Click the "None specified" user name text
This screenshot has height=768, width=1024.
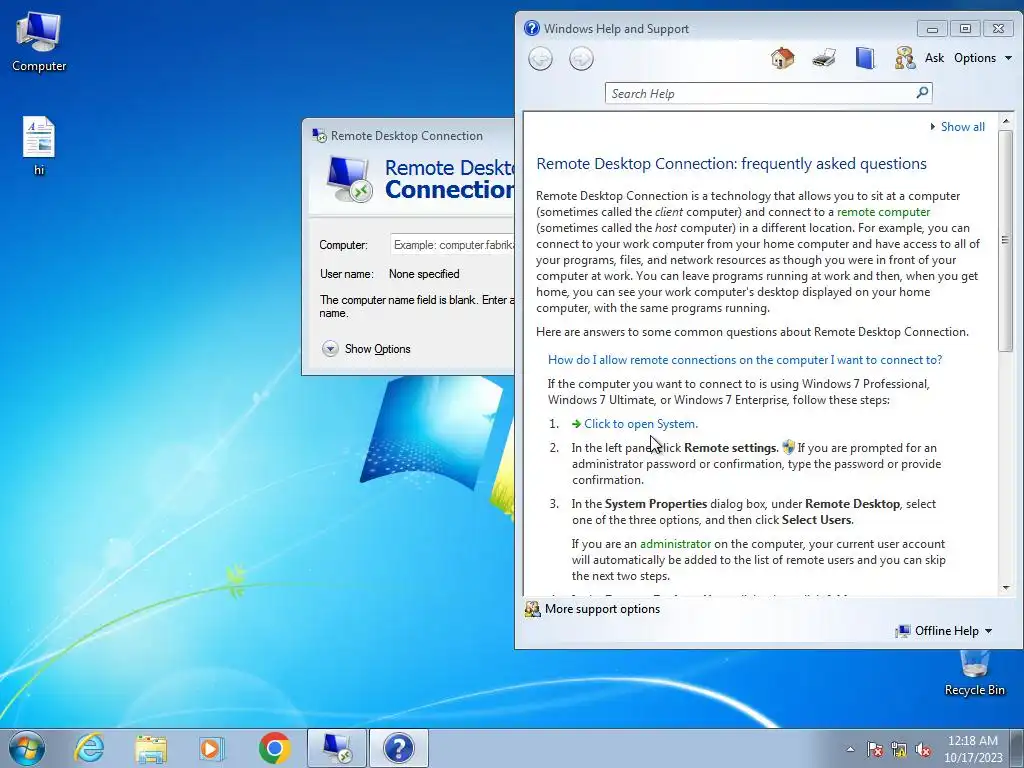(x=424, y=274)
